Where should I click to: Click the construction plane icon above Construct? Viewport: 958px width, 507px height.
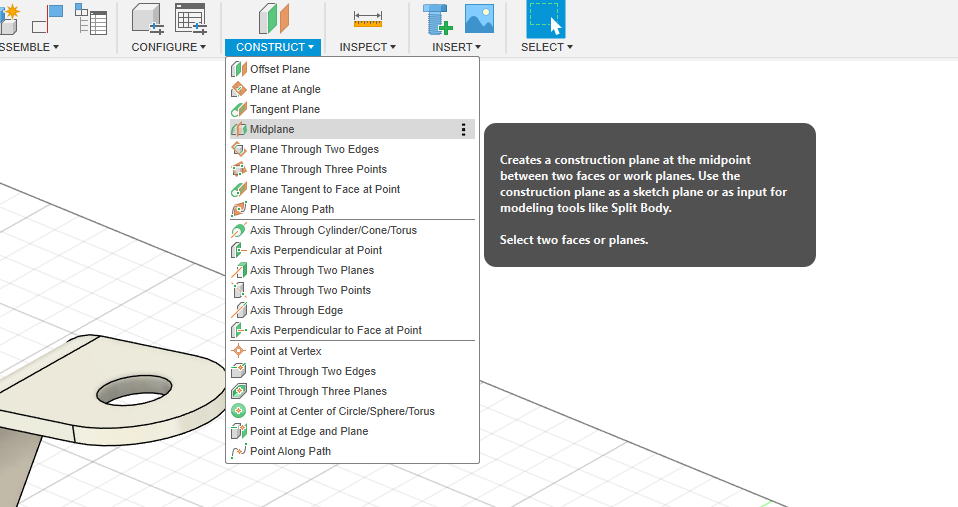click(x=273, y=19)
